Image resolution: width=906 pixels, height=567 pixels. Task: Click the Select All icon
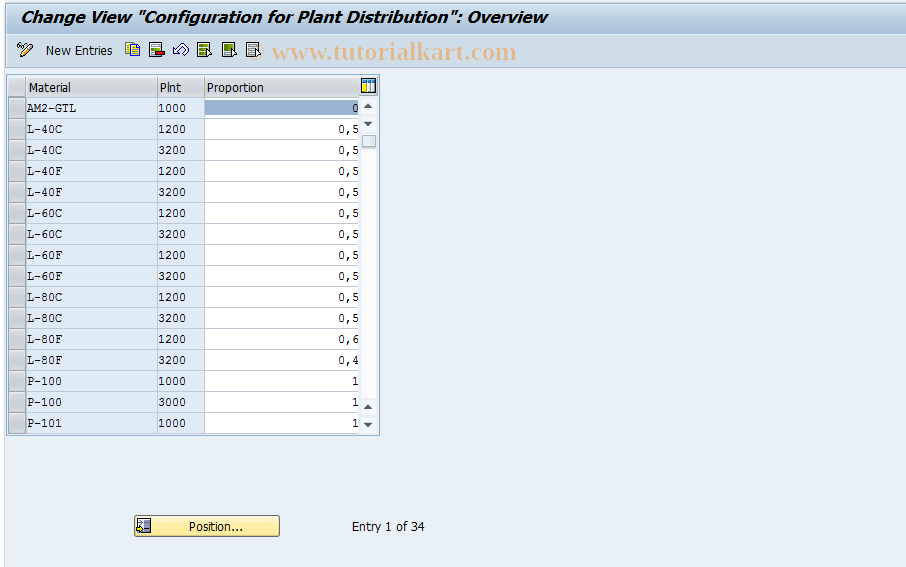205,50
